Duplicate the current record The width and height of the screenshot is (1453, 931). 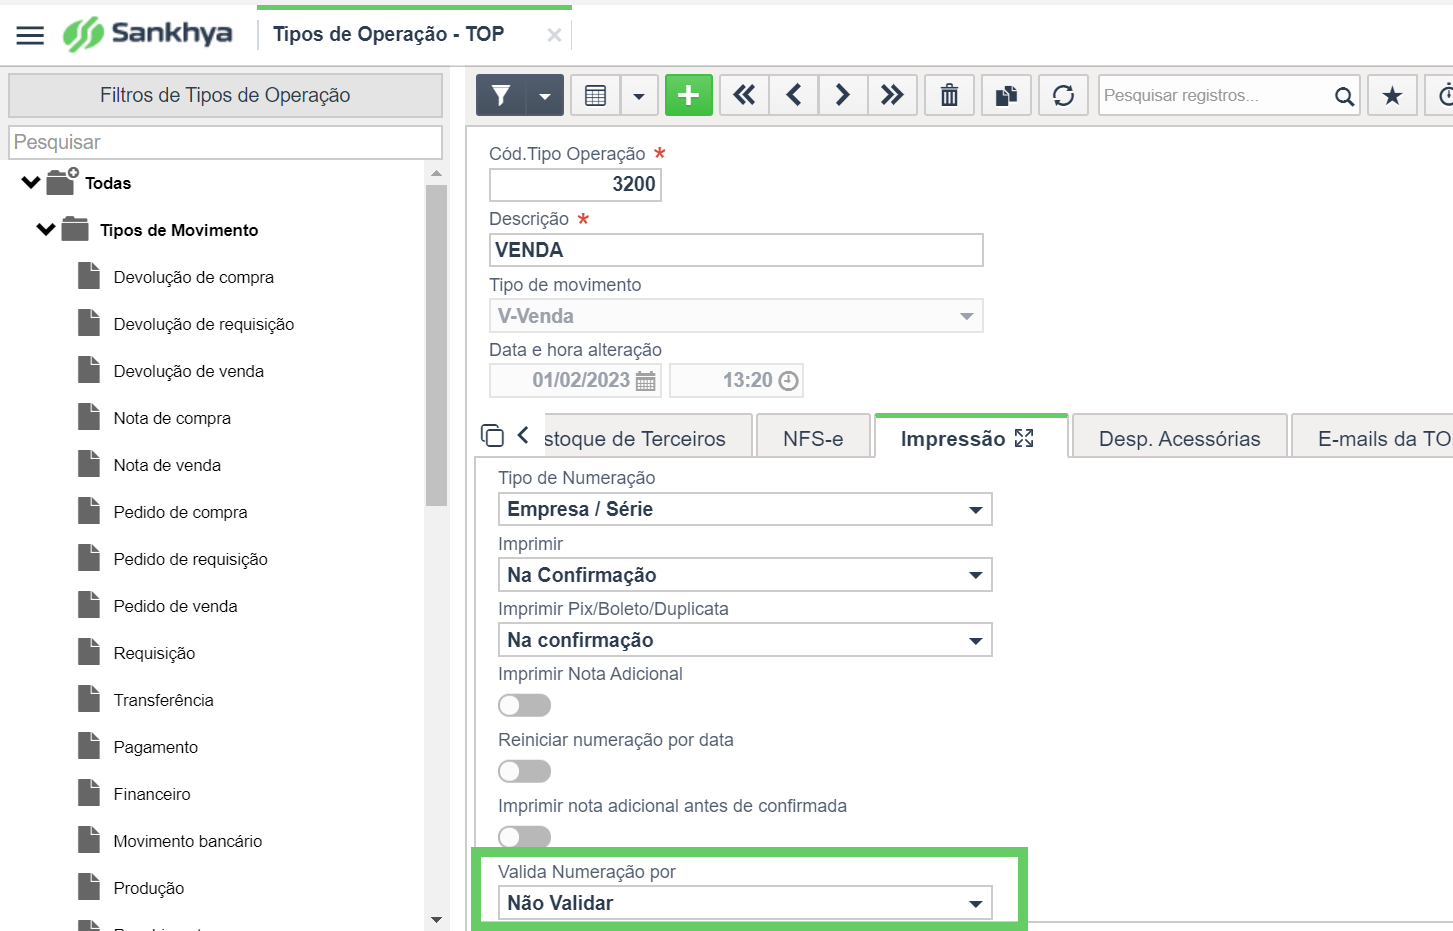tap(1006, 95)
